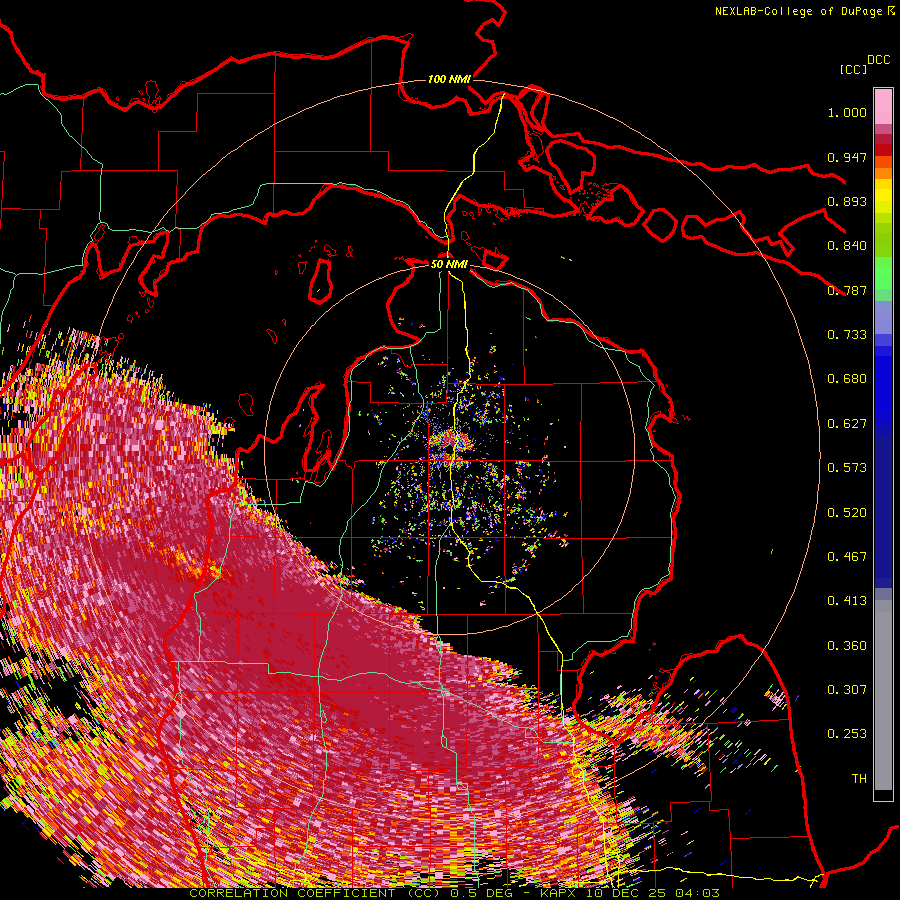This screenshot has width=900, height=900.
Task: Pick the bright green color bar segment
Action: [883, 273]
